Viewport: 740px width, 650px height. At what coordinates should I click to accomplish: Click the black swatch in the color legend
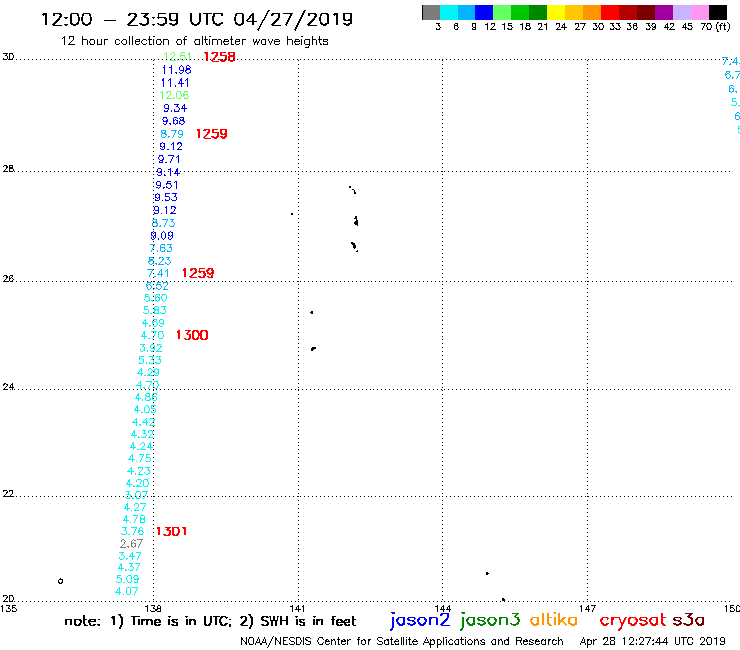coord(718,12)
